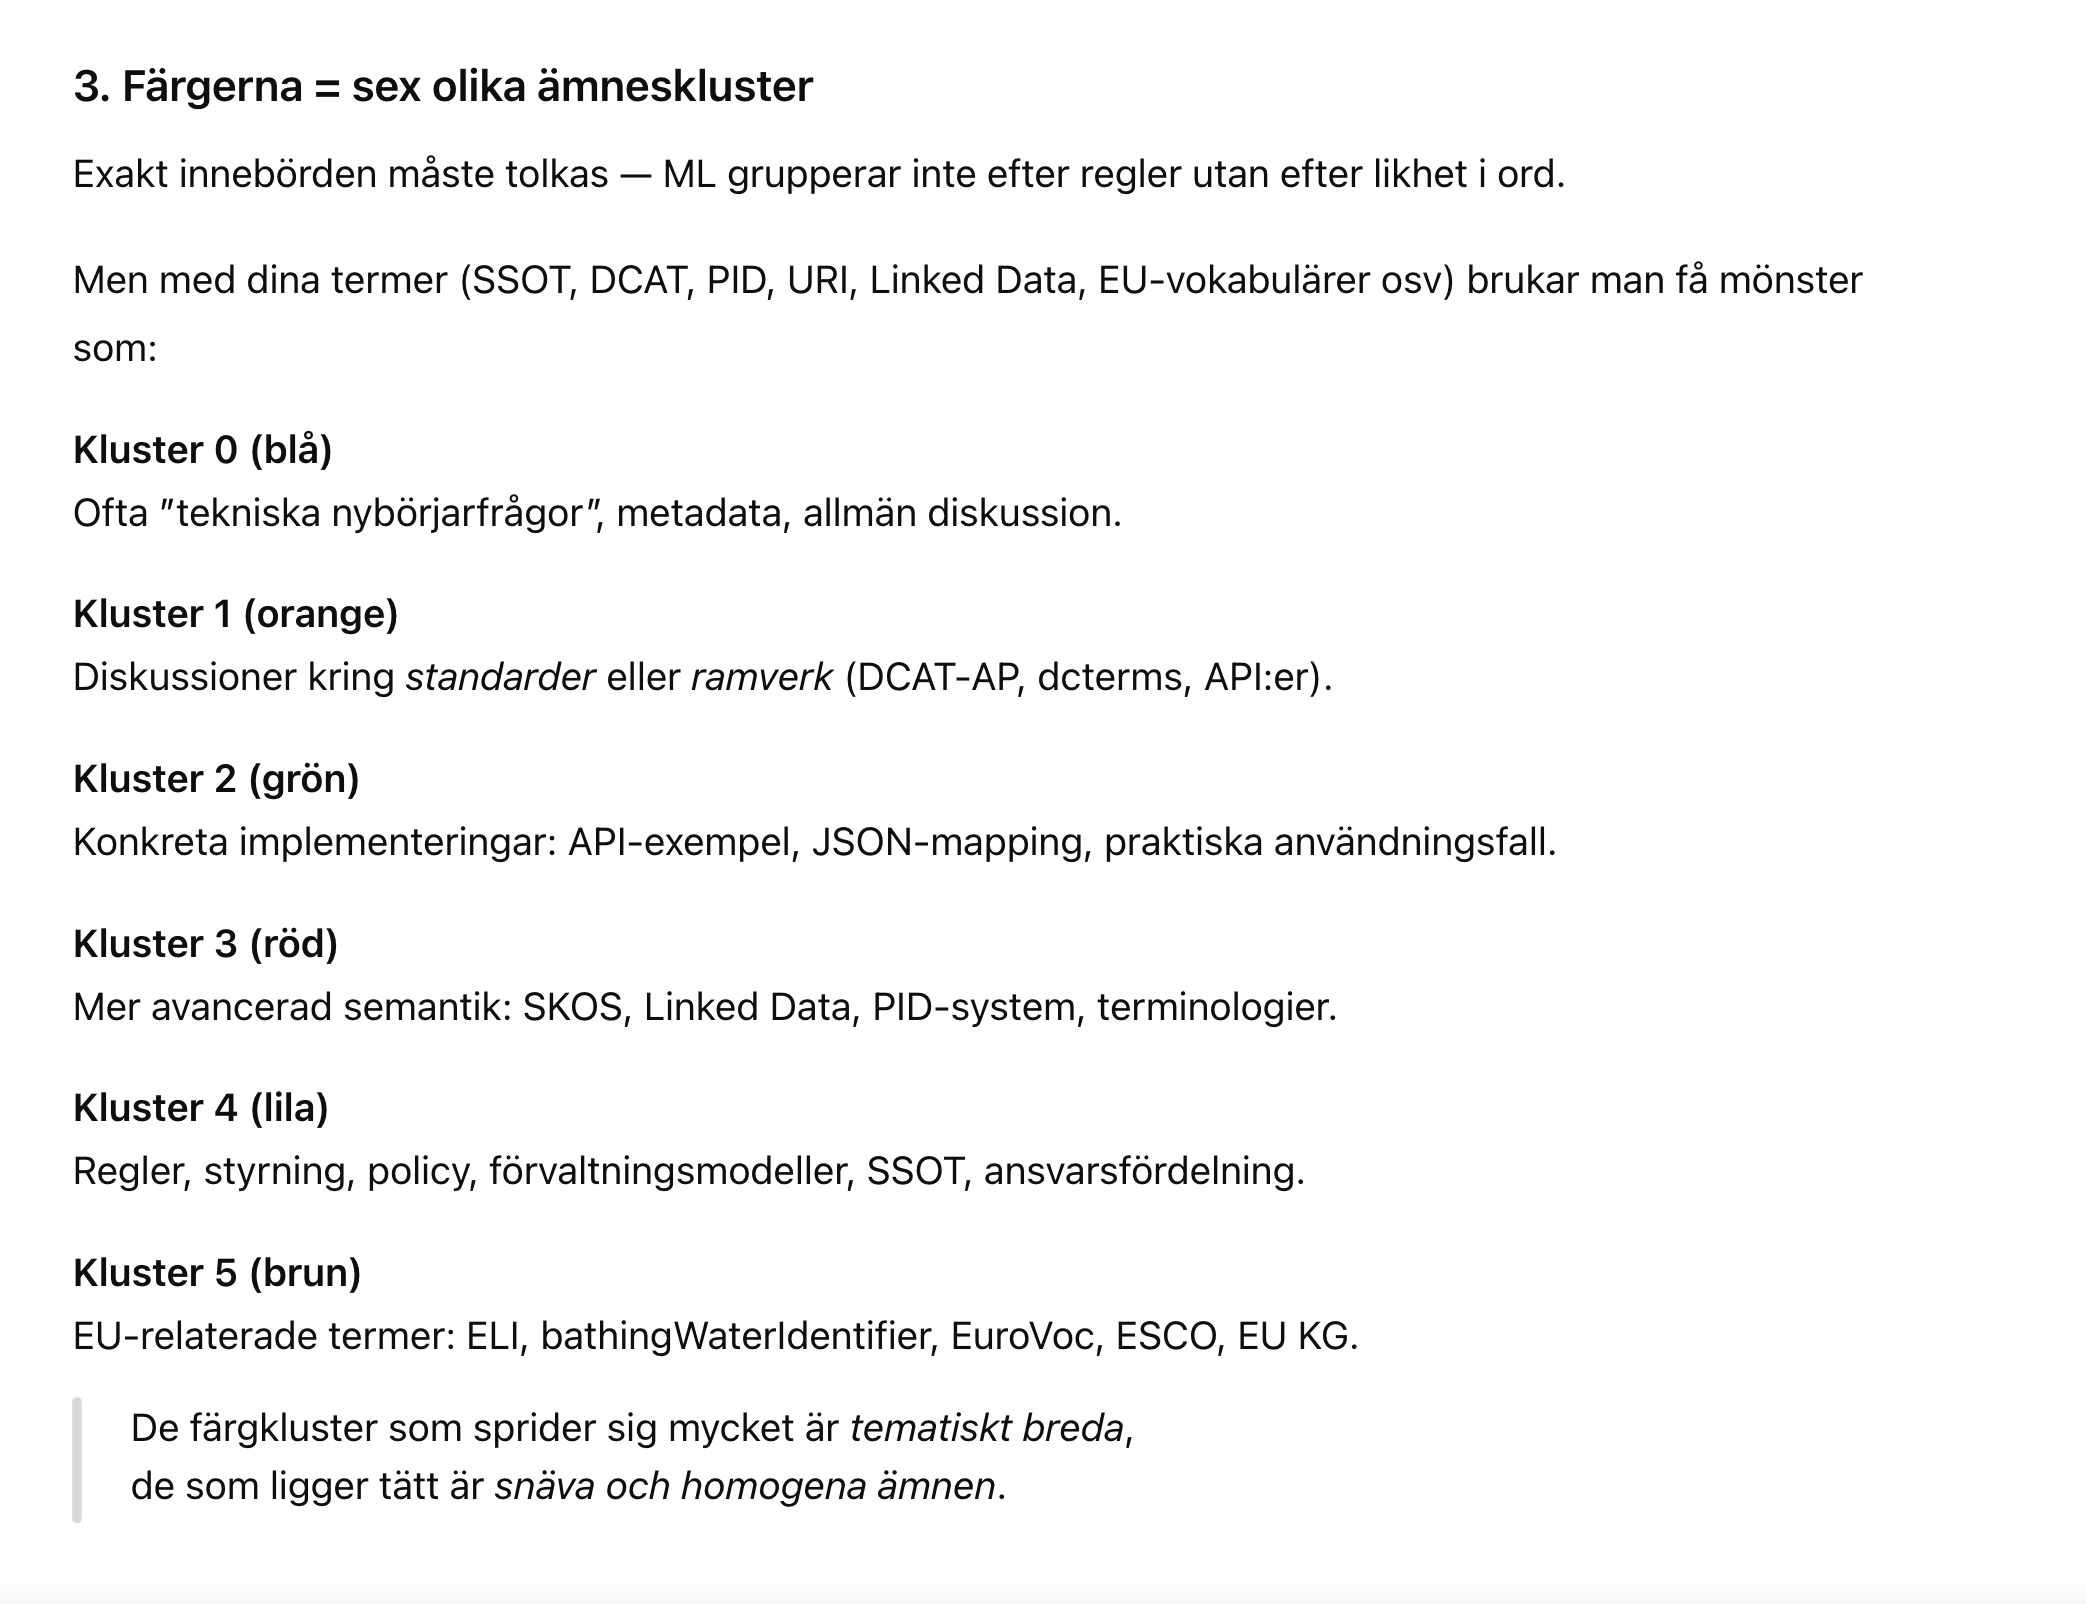Click the "Kluster 2 (grön)" heading

216,779
